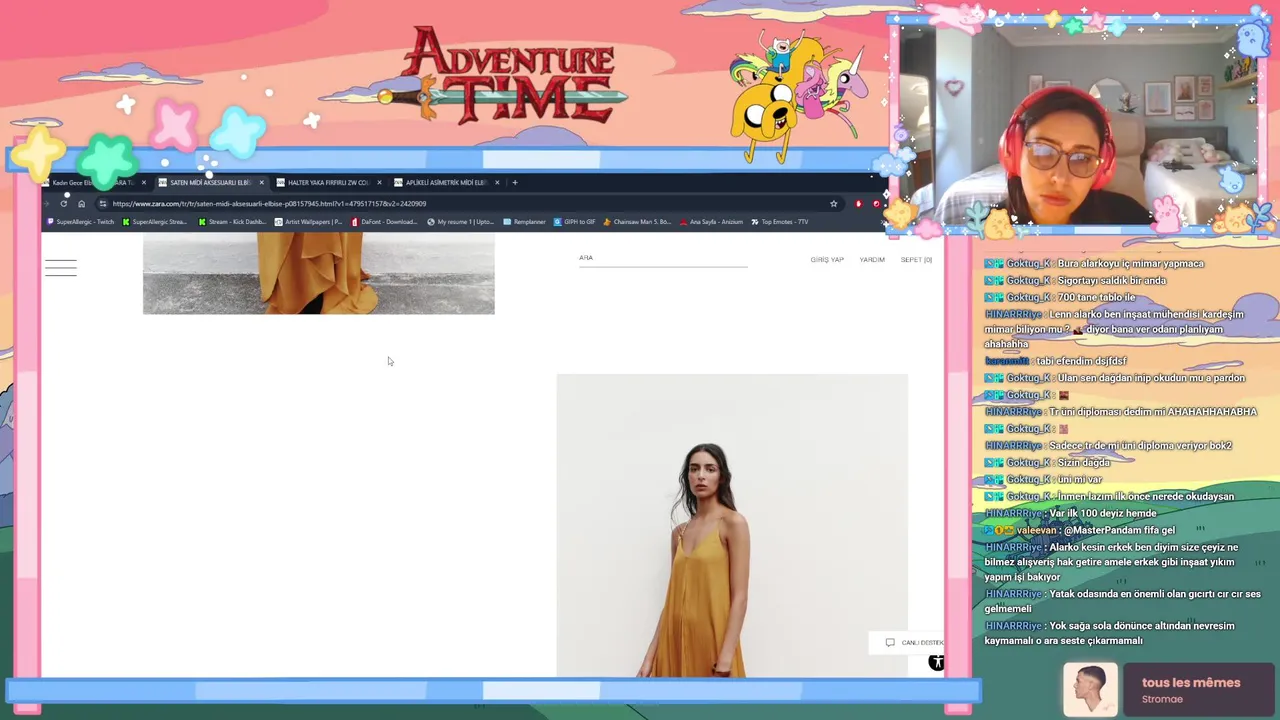Screen dimensions: 1280x720
Task: Open the site info icon beside the URL
Action: pos(102,204)
